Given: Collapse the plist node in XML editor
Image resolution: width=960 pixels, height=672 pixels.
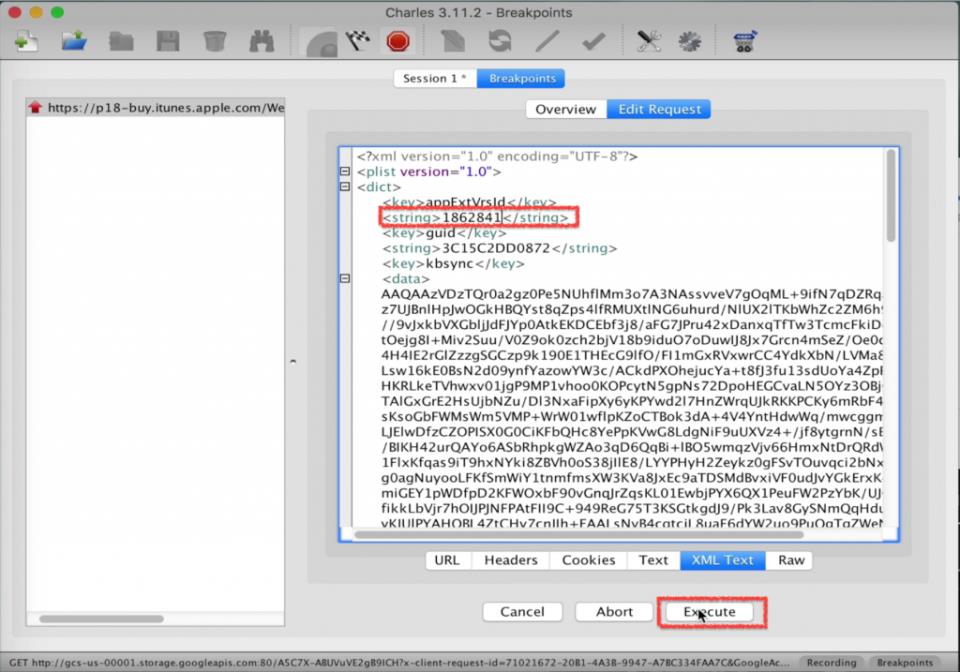Looking at the screenshot, I should point(346,172).
